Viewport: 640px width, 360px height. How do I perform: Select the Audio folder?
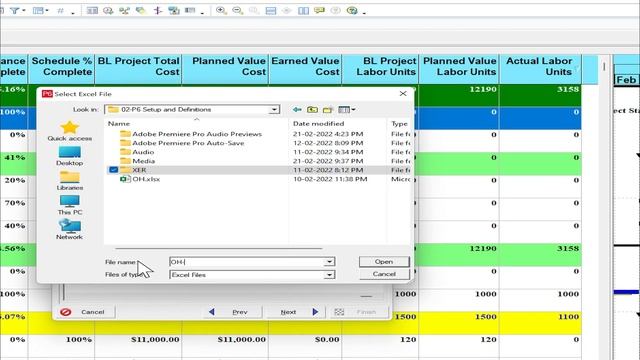[143, 152]
